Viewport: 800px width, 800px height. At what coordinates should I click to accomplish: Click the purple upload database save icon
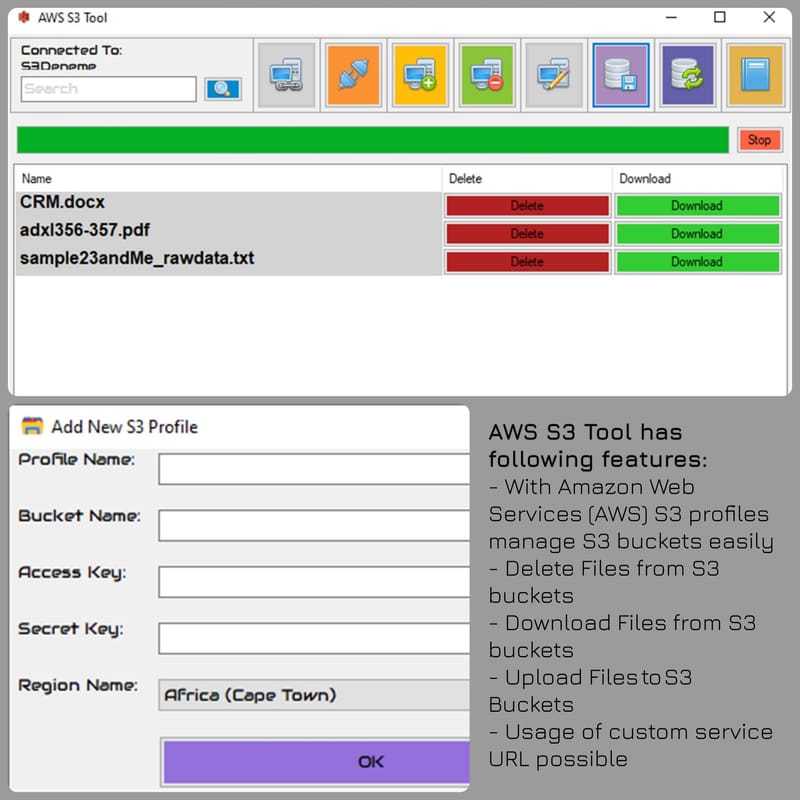621,76
